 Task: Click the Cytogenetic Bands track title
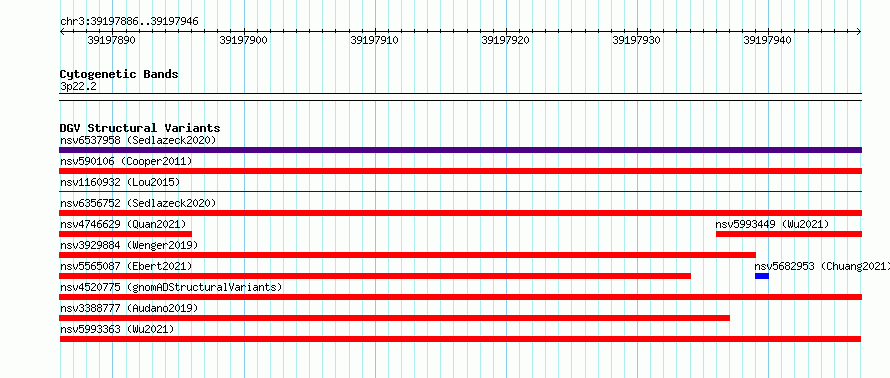(119, 74)
